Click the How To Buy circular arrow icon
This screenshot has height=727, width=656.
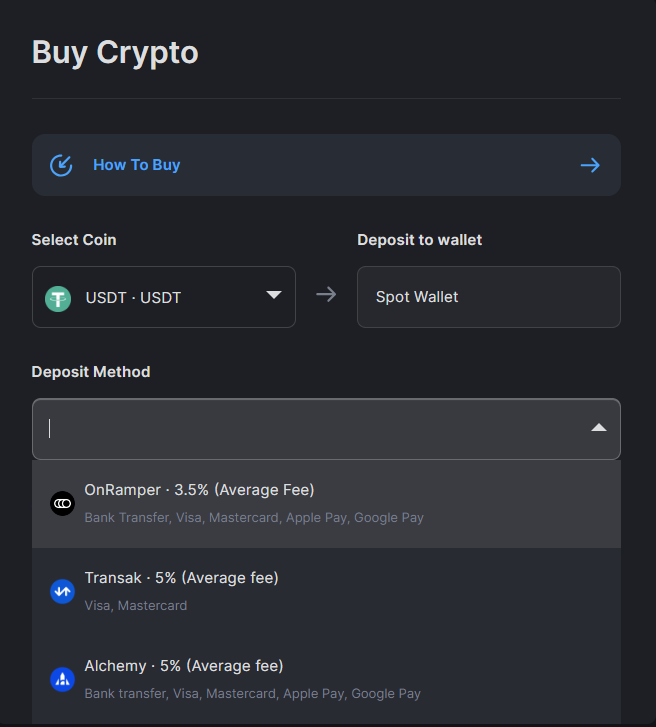coord(61,165)
